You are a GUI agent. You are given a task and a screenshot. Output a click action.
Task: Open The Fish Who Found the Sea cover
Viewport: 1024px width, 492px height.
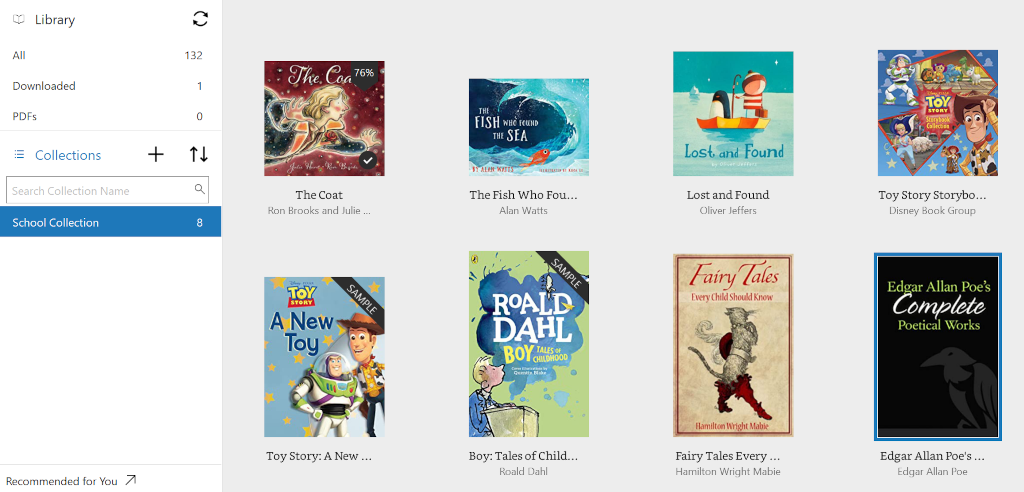click(529, 127)
